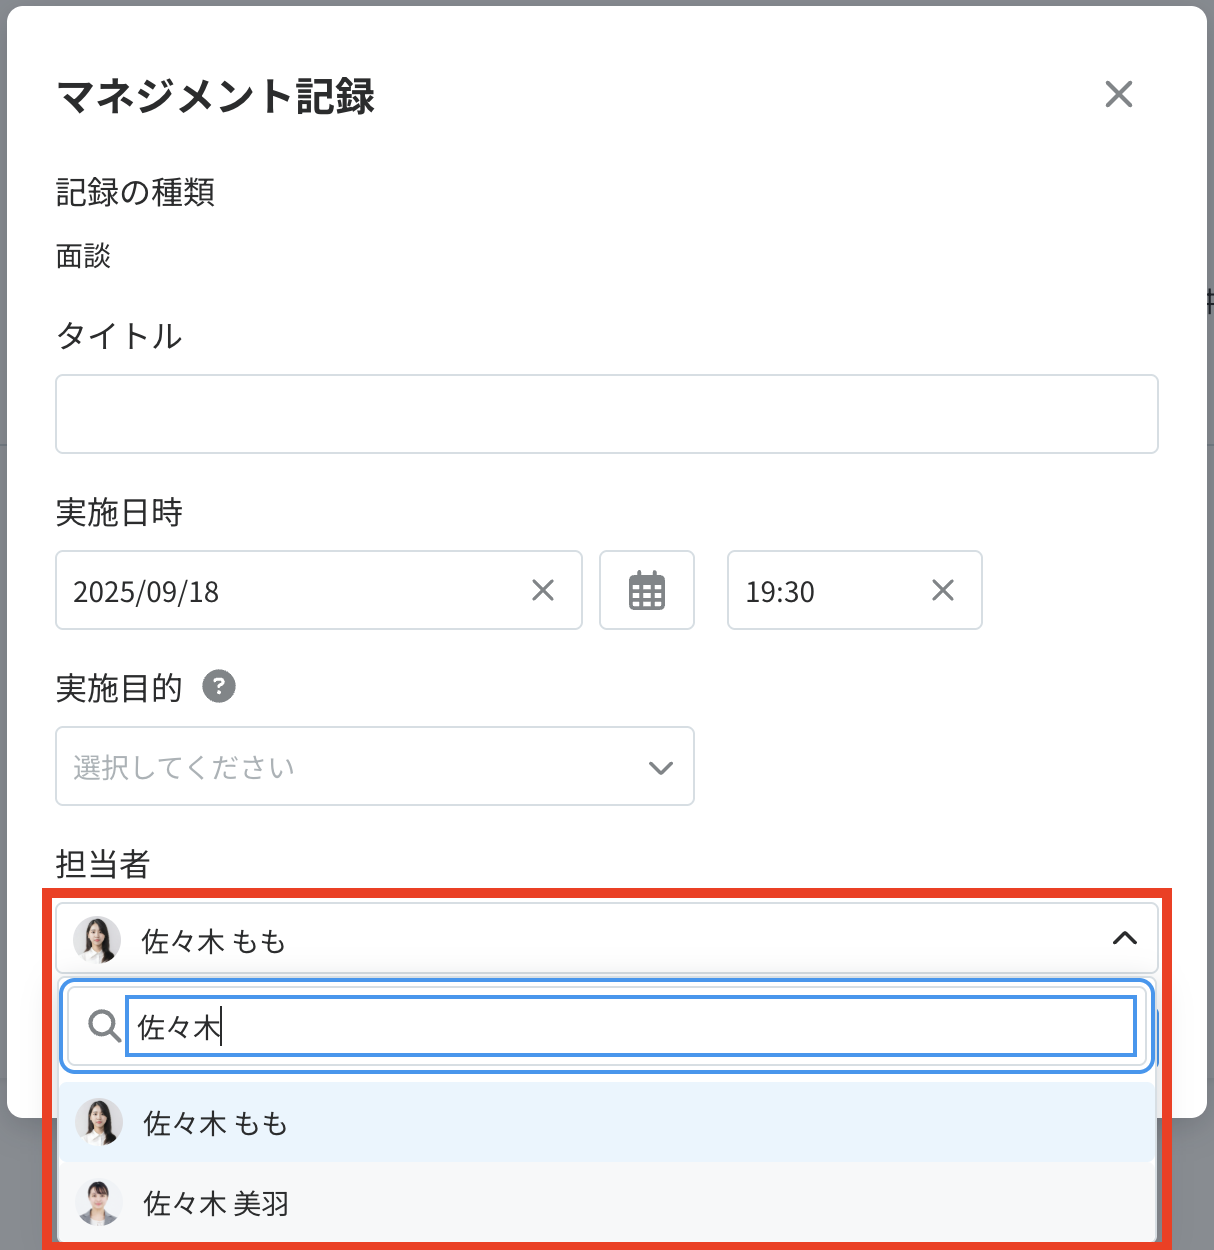Click the selected 担当者 name 佐々木 もも
The height and width of the screenshot is (1250, 1214).
214,941
